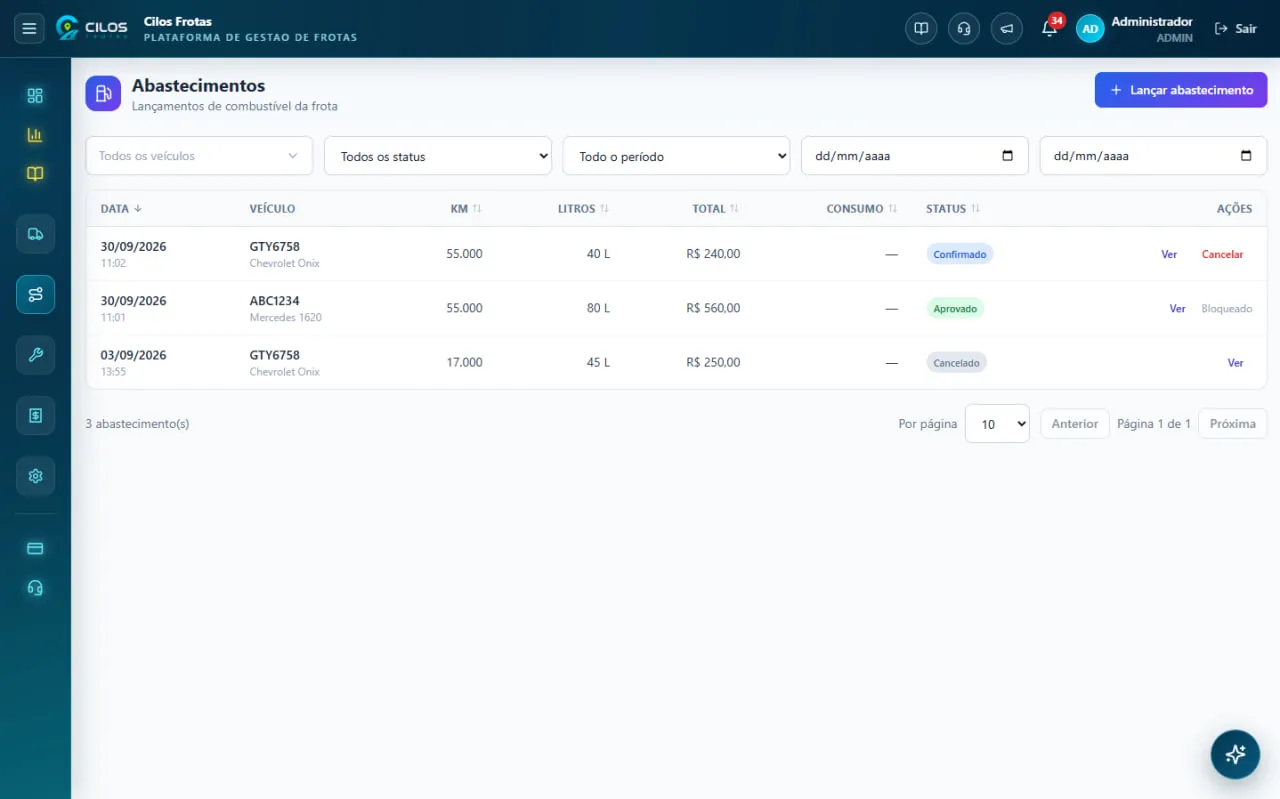Screen dimensions: 1280x799
Task: Open the Todos os status filter
Action: [438, 156]
